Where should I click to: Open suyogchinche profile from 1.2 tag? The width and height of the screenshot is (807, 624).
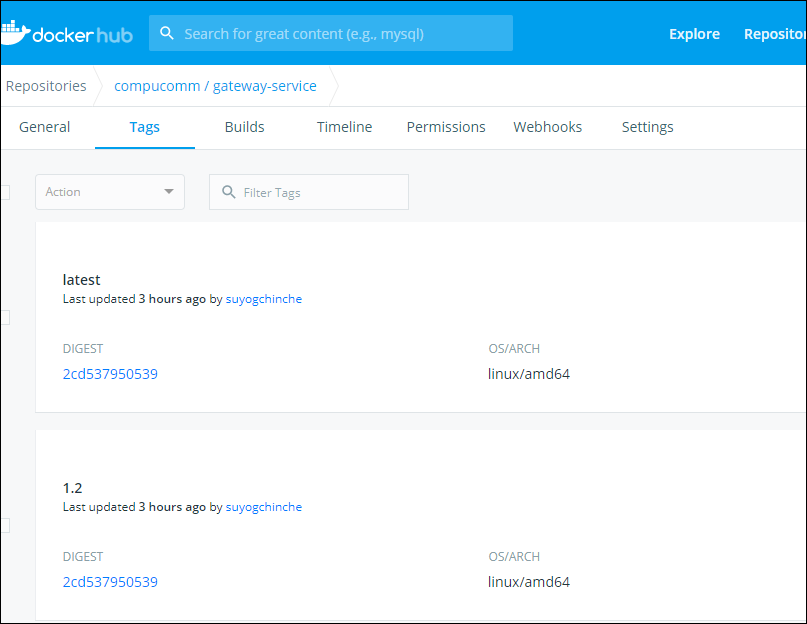264,507
